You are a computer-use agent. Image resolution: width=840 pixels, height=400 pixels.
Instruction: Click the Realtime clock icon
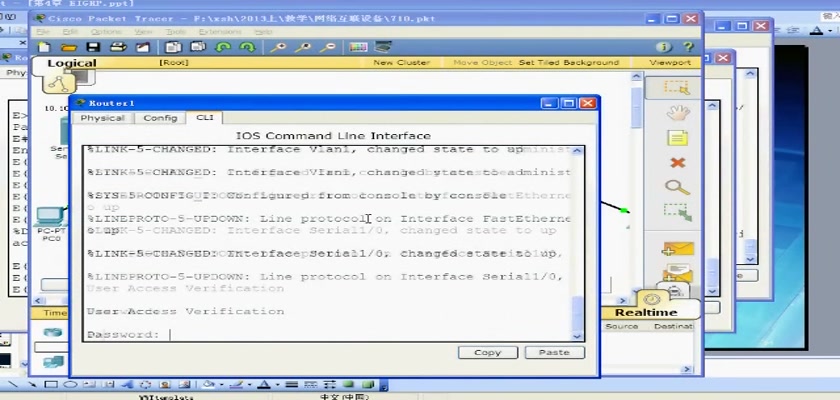(x=651, y=300)
